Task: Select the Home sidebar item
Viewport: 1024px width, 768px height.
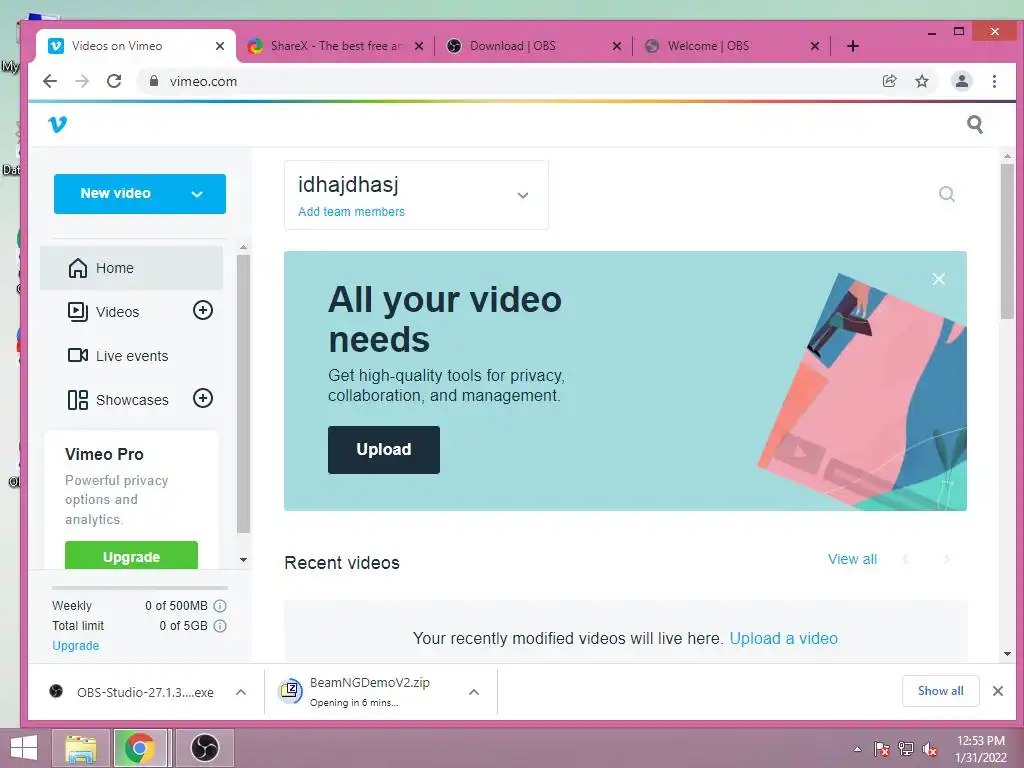Action: [131, 268]
